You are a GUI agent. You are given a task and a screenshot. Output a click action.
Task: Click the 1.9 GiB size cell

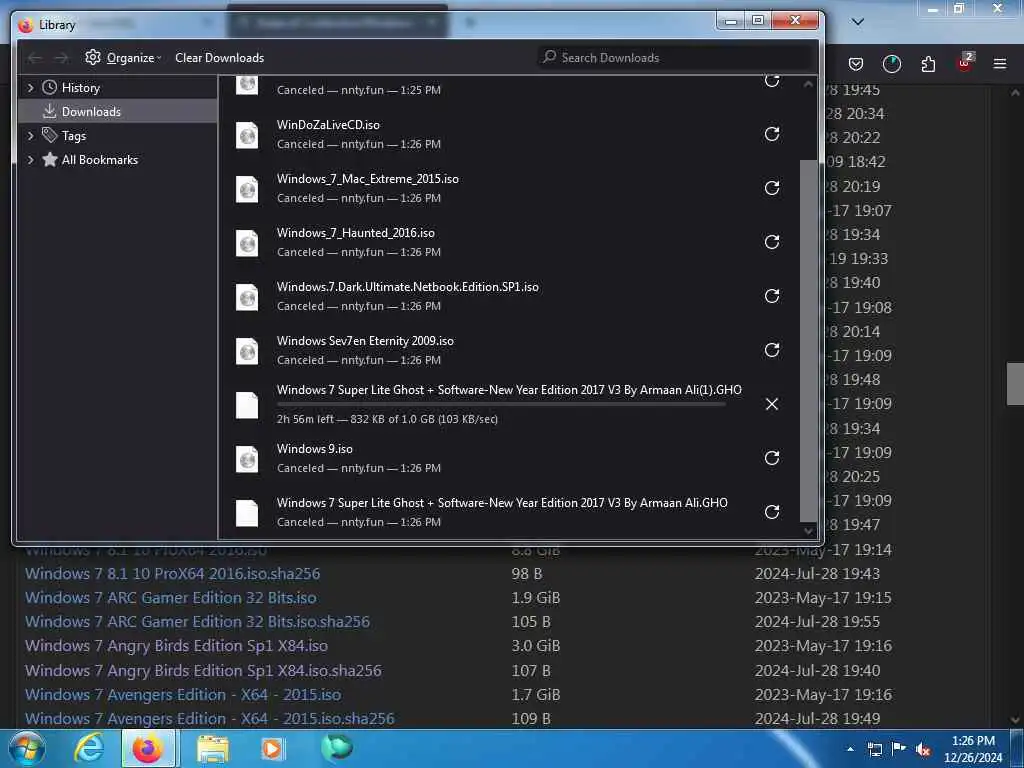[536, 598]
